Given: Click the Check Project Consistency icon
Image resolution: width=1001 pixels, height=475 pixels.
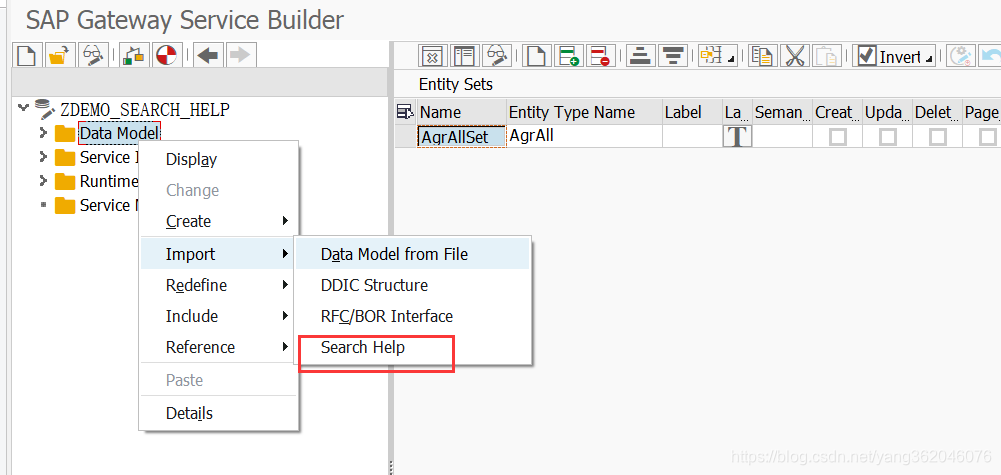Looking at the screenshot, I should [x=133, y=56].
